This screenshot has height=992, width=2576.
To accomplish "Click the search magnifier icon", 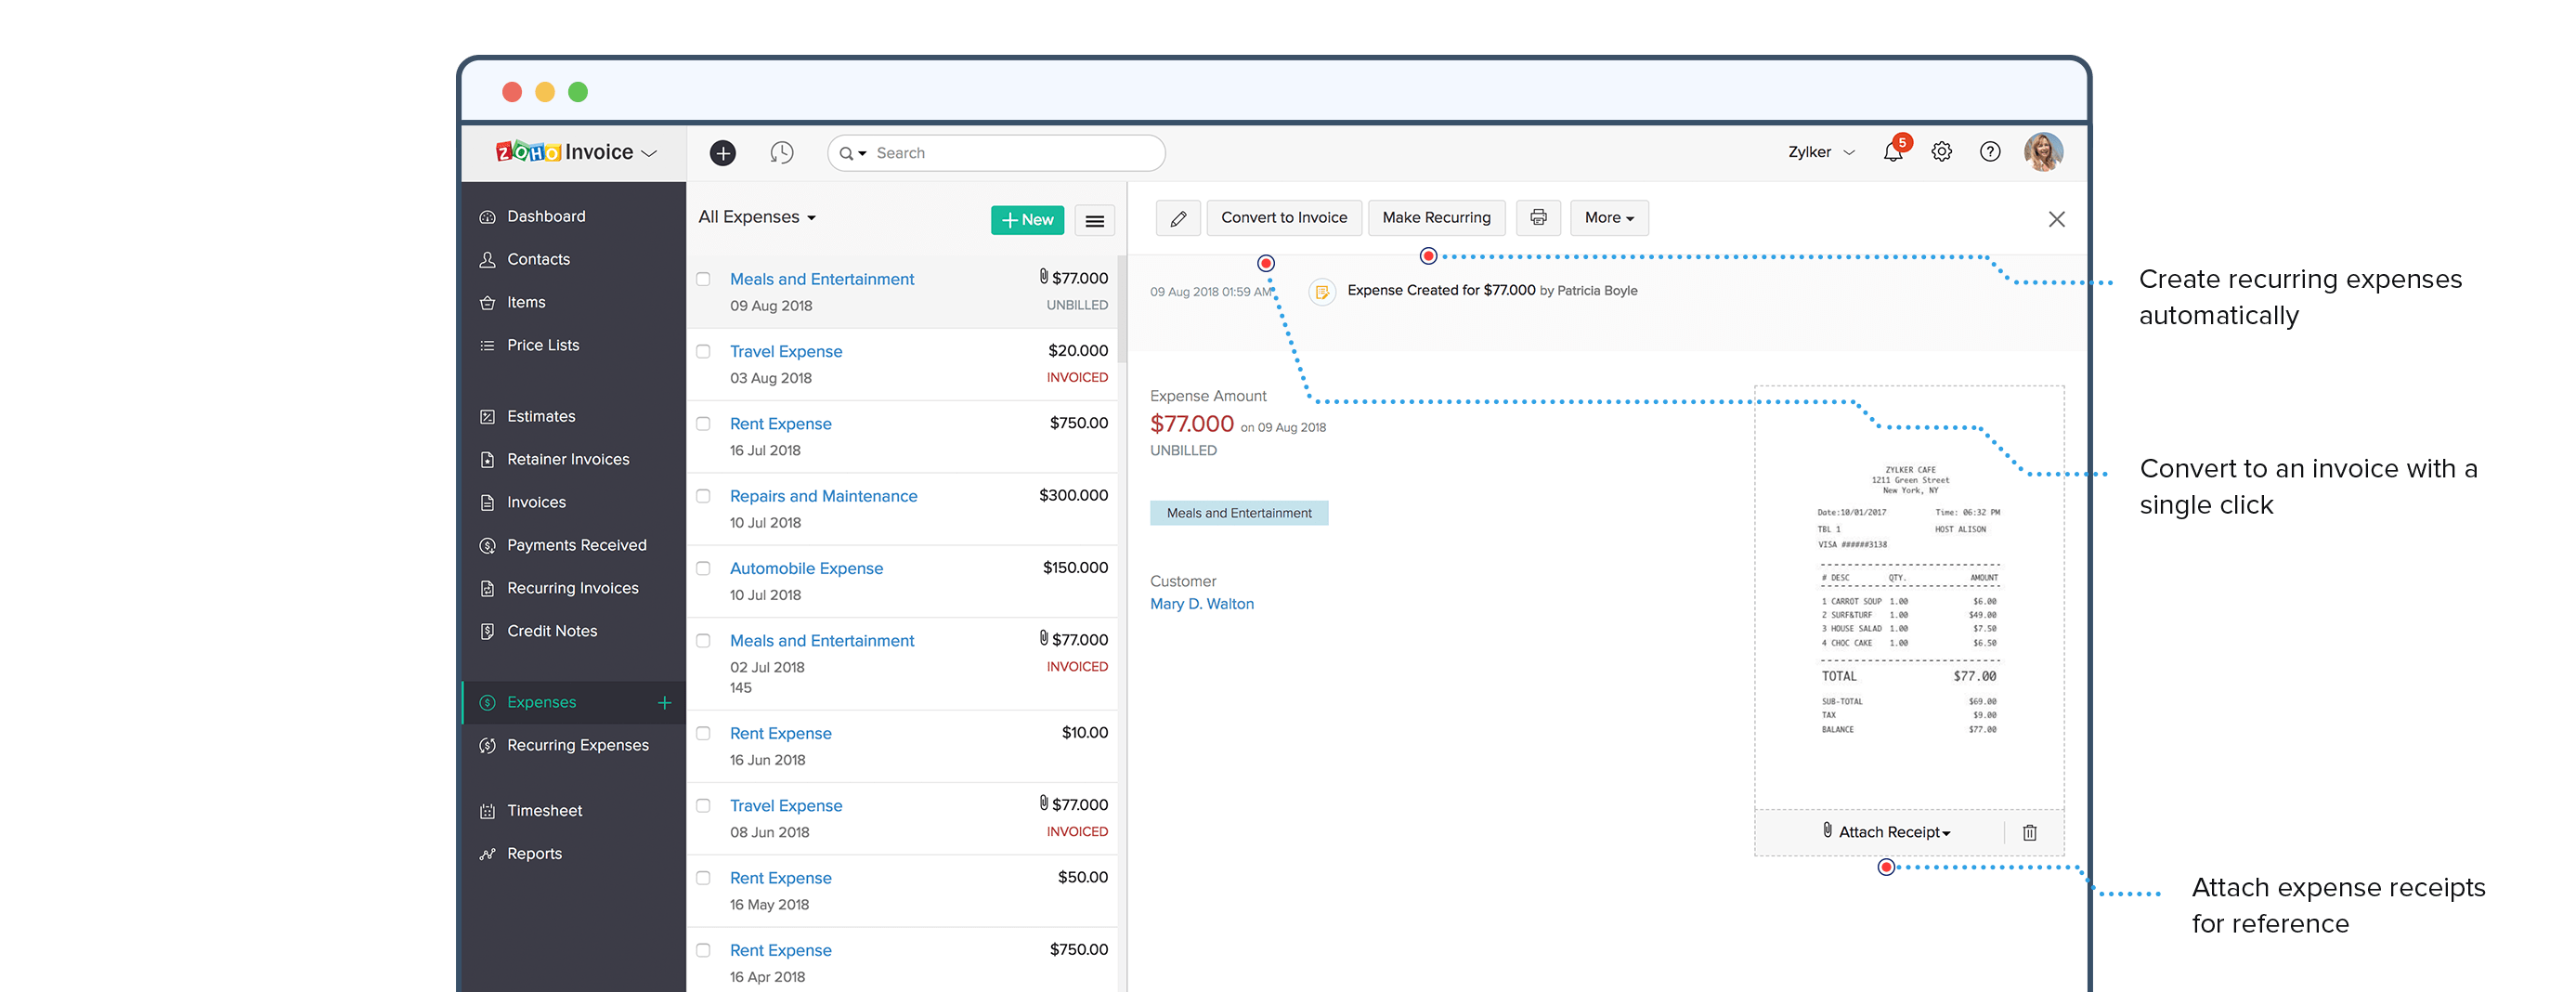I will point(846,154).
